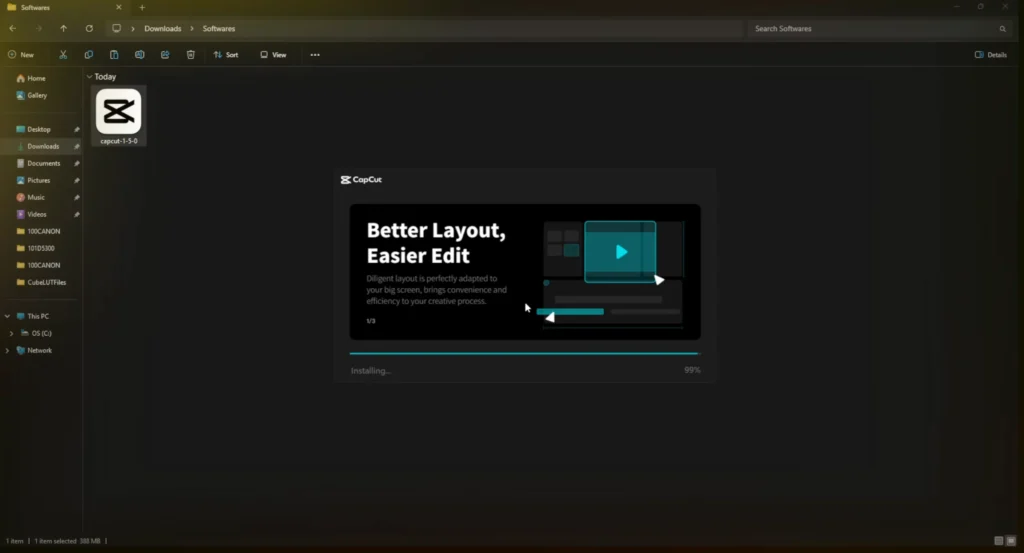1024x553 pixels.
Task: Open chevron dropdown after Downloads breadcrumb
Action: 192,29
